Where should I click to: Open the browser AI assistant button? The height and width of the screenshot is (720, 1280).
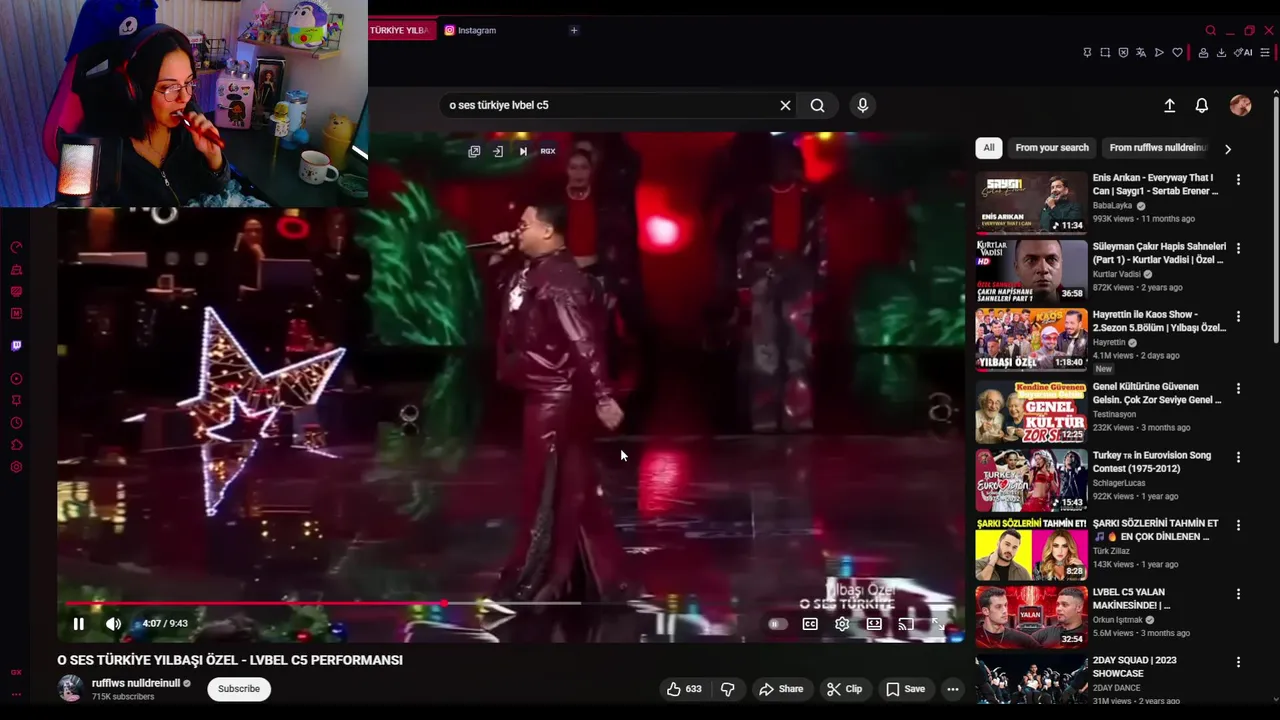point(1243,53)
